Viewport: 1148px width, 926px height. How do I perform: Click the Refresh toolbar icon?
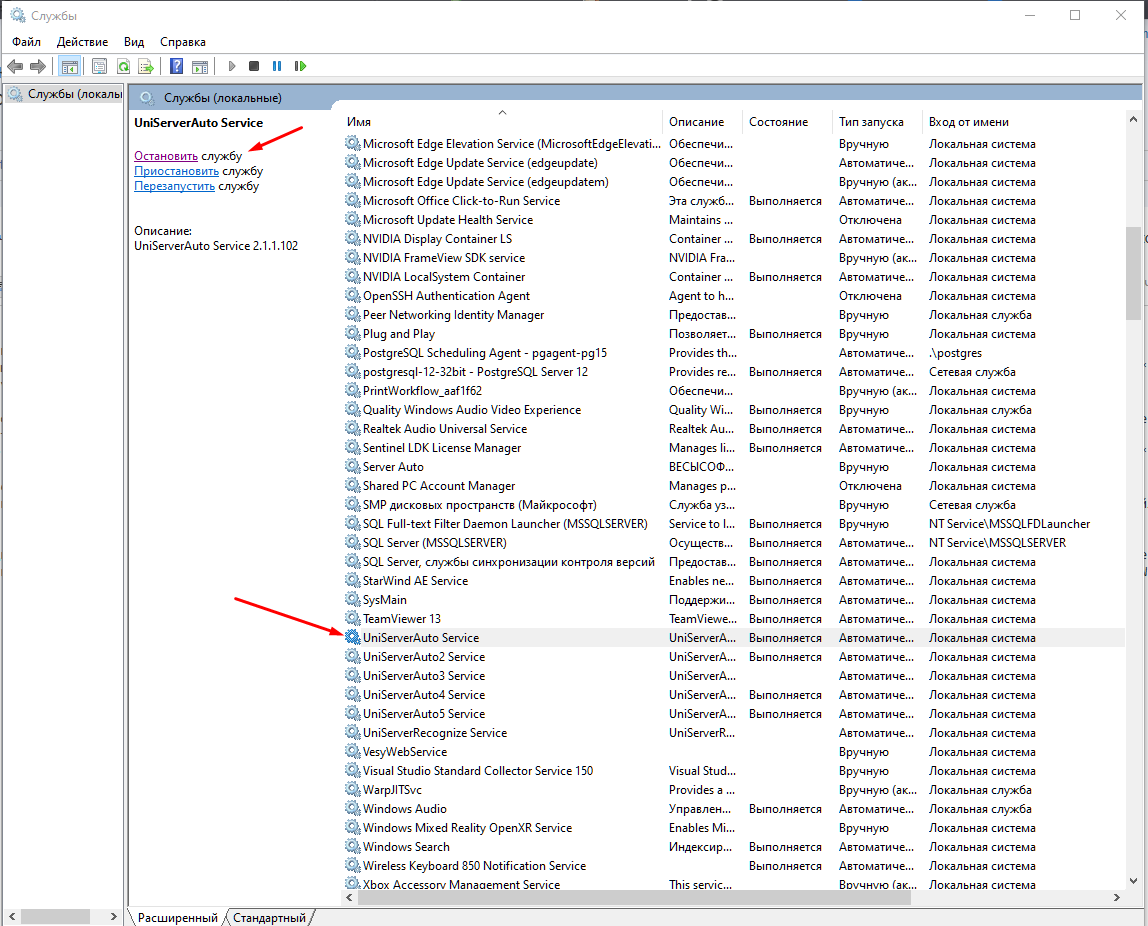click(123, 66)
